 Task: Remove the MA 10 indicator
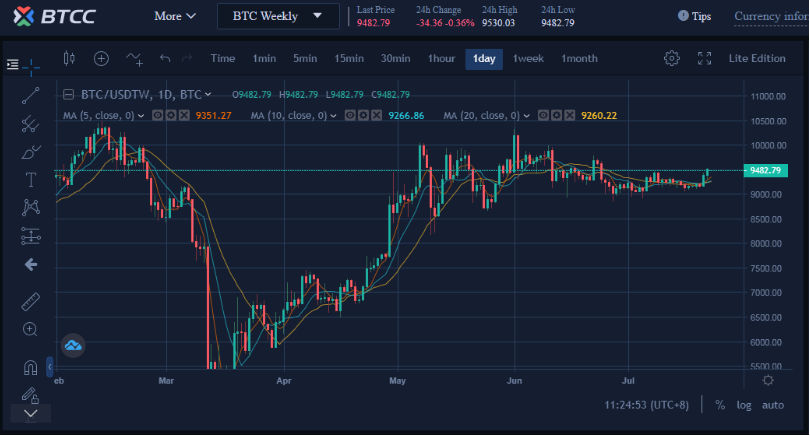tap(377, 115)
